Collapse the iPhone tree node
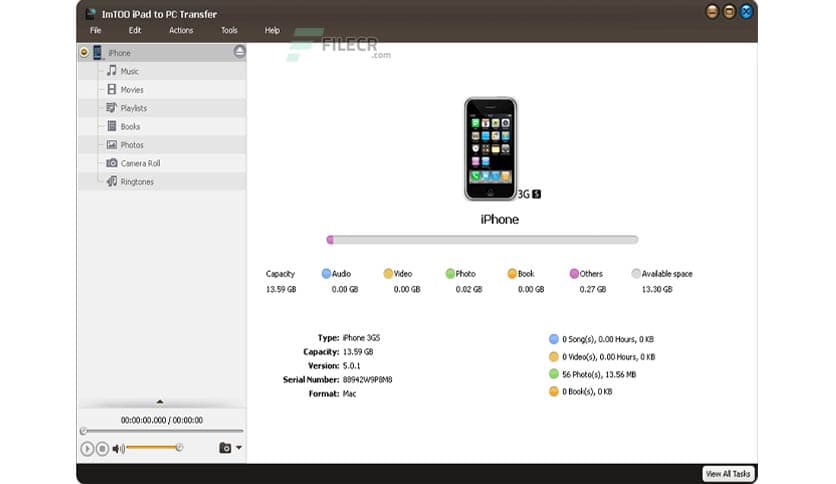 (x=84, y=52)
